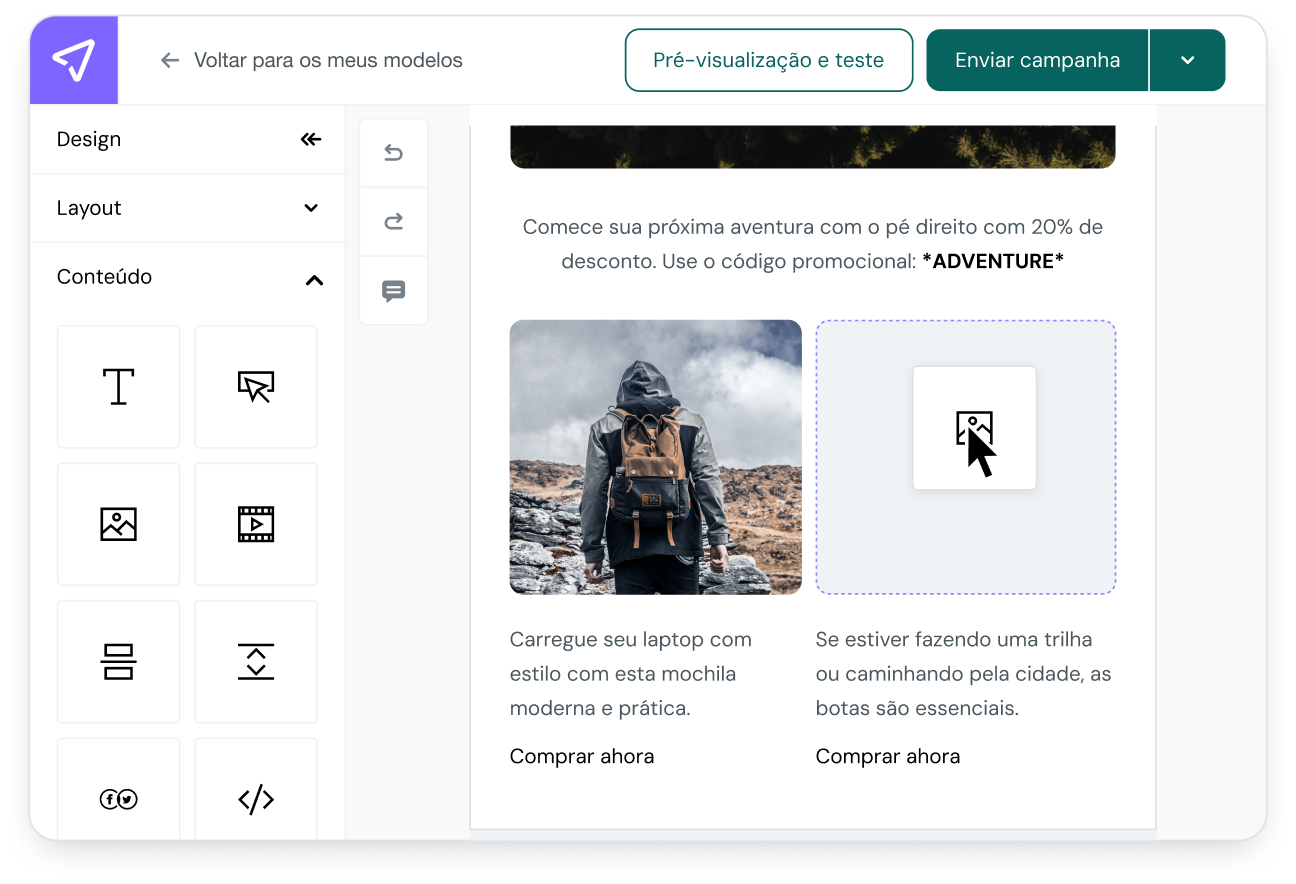Screen dimensions: 1296x884
Task: Add a Button block from the content panel
Action: coord(255,386)
